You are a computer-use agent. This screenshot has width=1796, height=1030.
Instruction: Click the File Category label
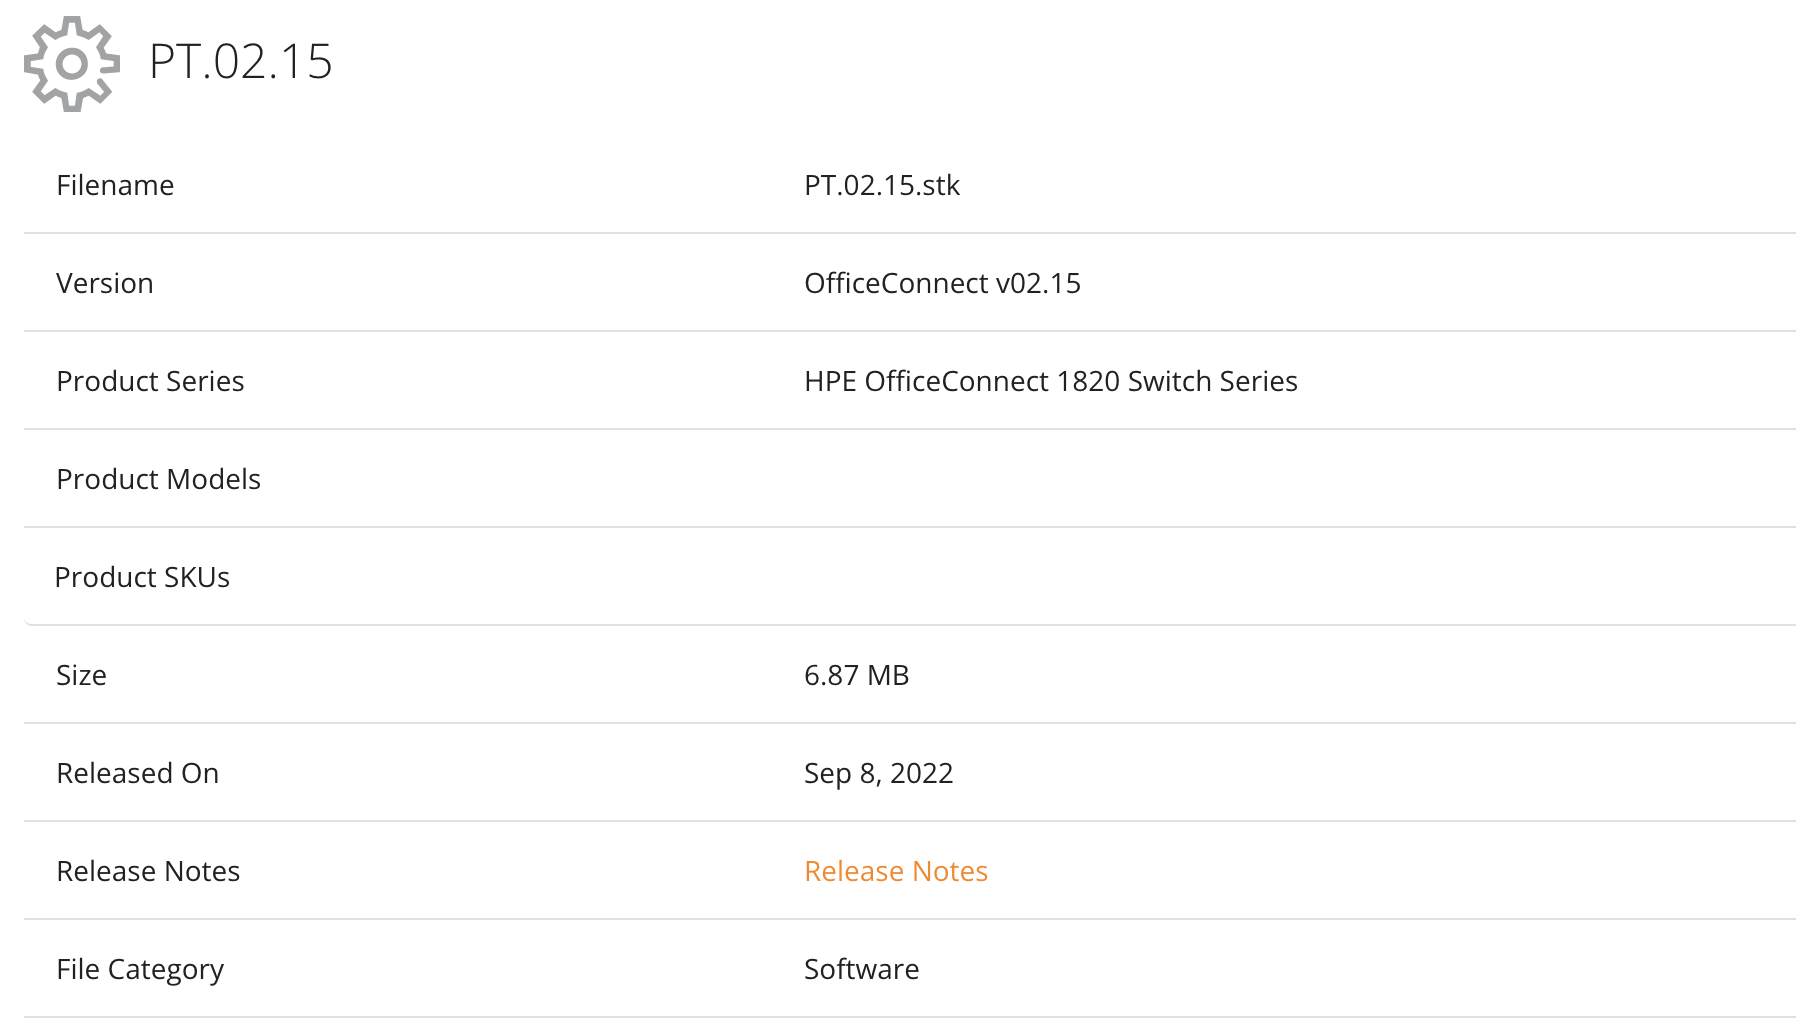click(140, 969)
